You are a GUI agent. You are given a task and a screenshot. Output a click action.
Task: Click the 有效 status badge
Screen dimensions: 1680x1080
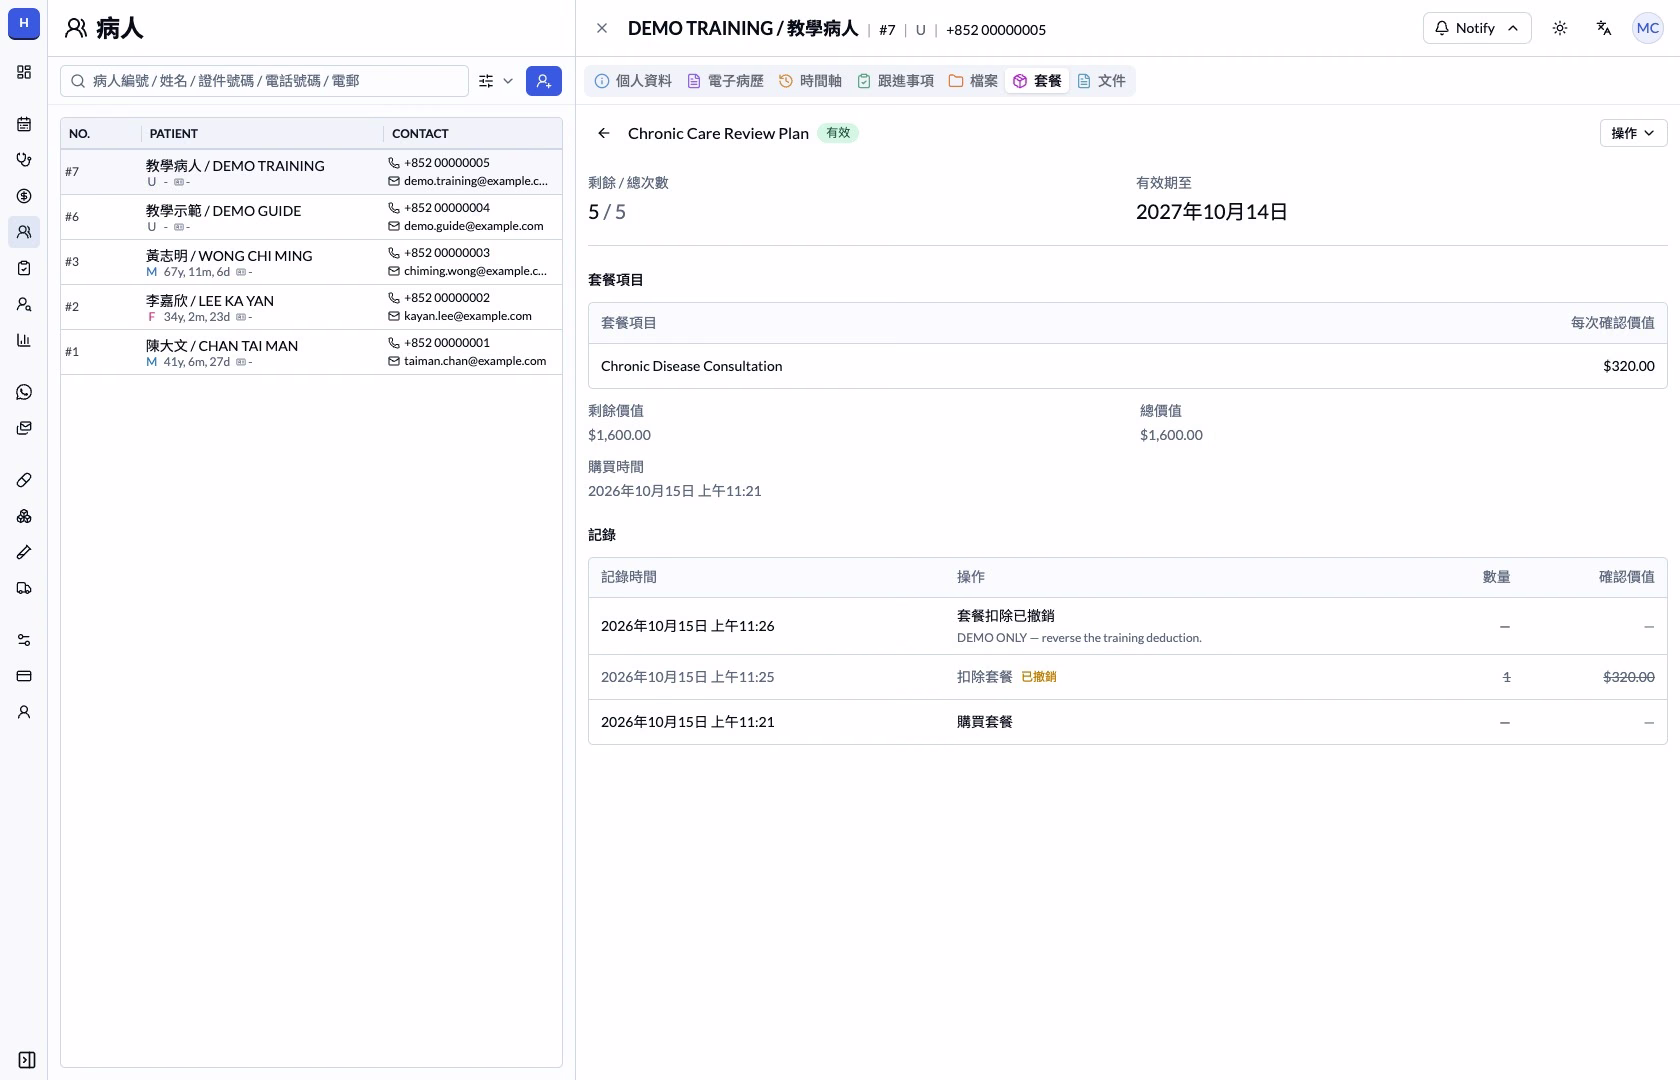(x=838, y=133)
